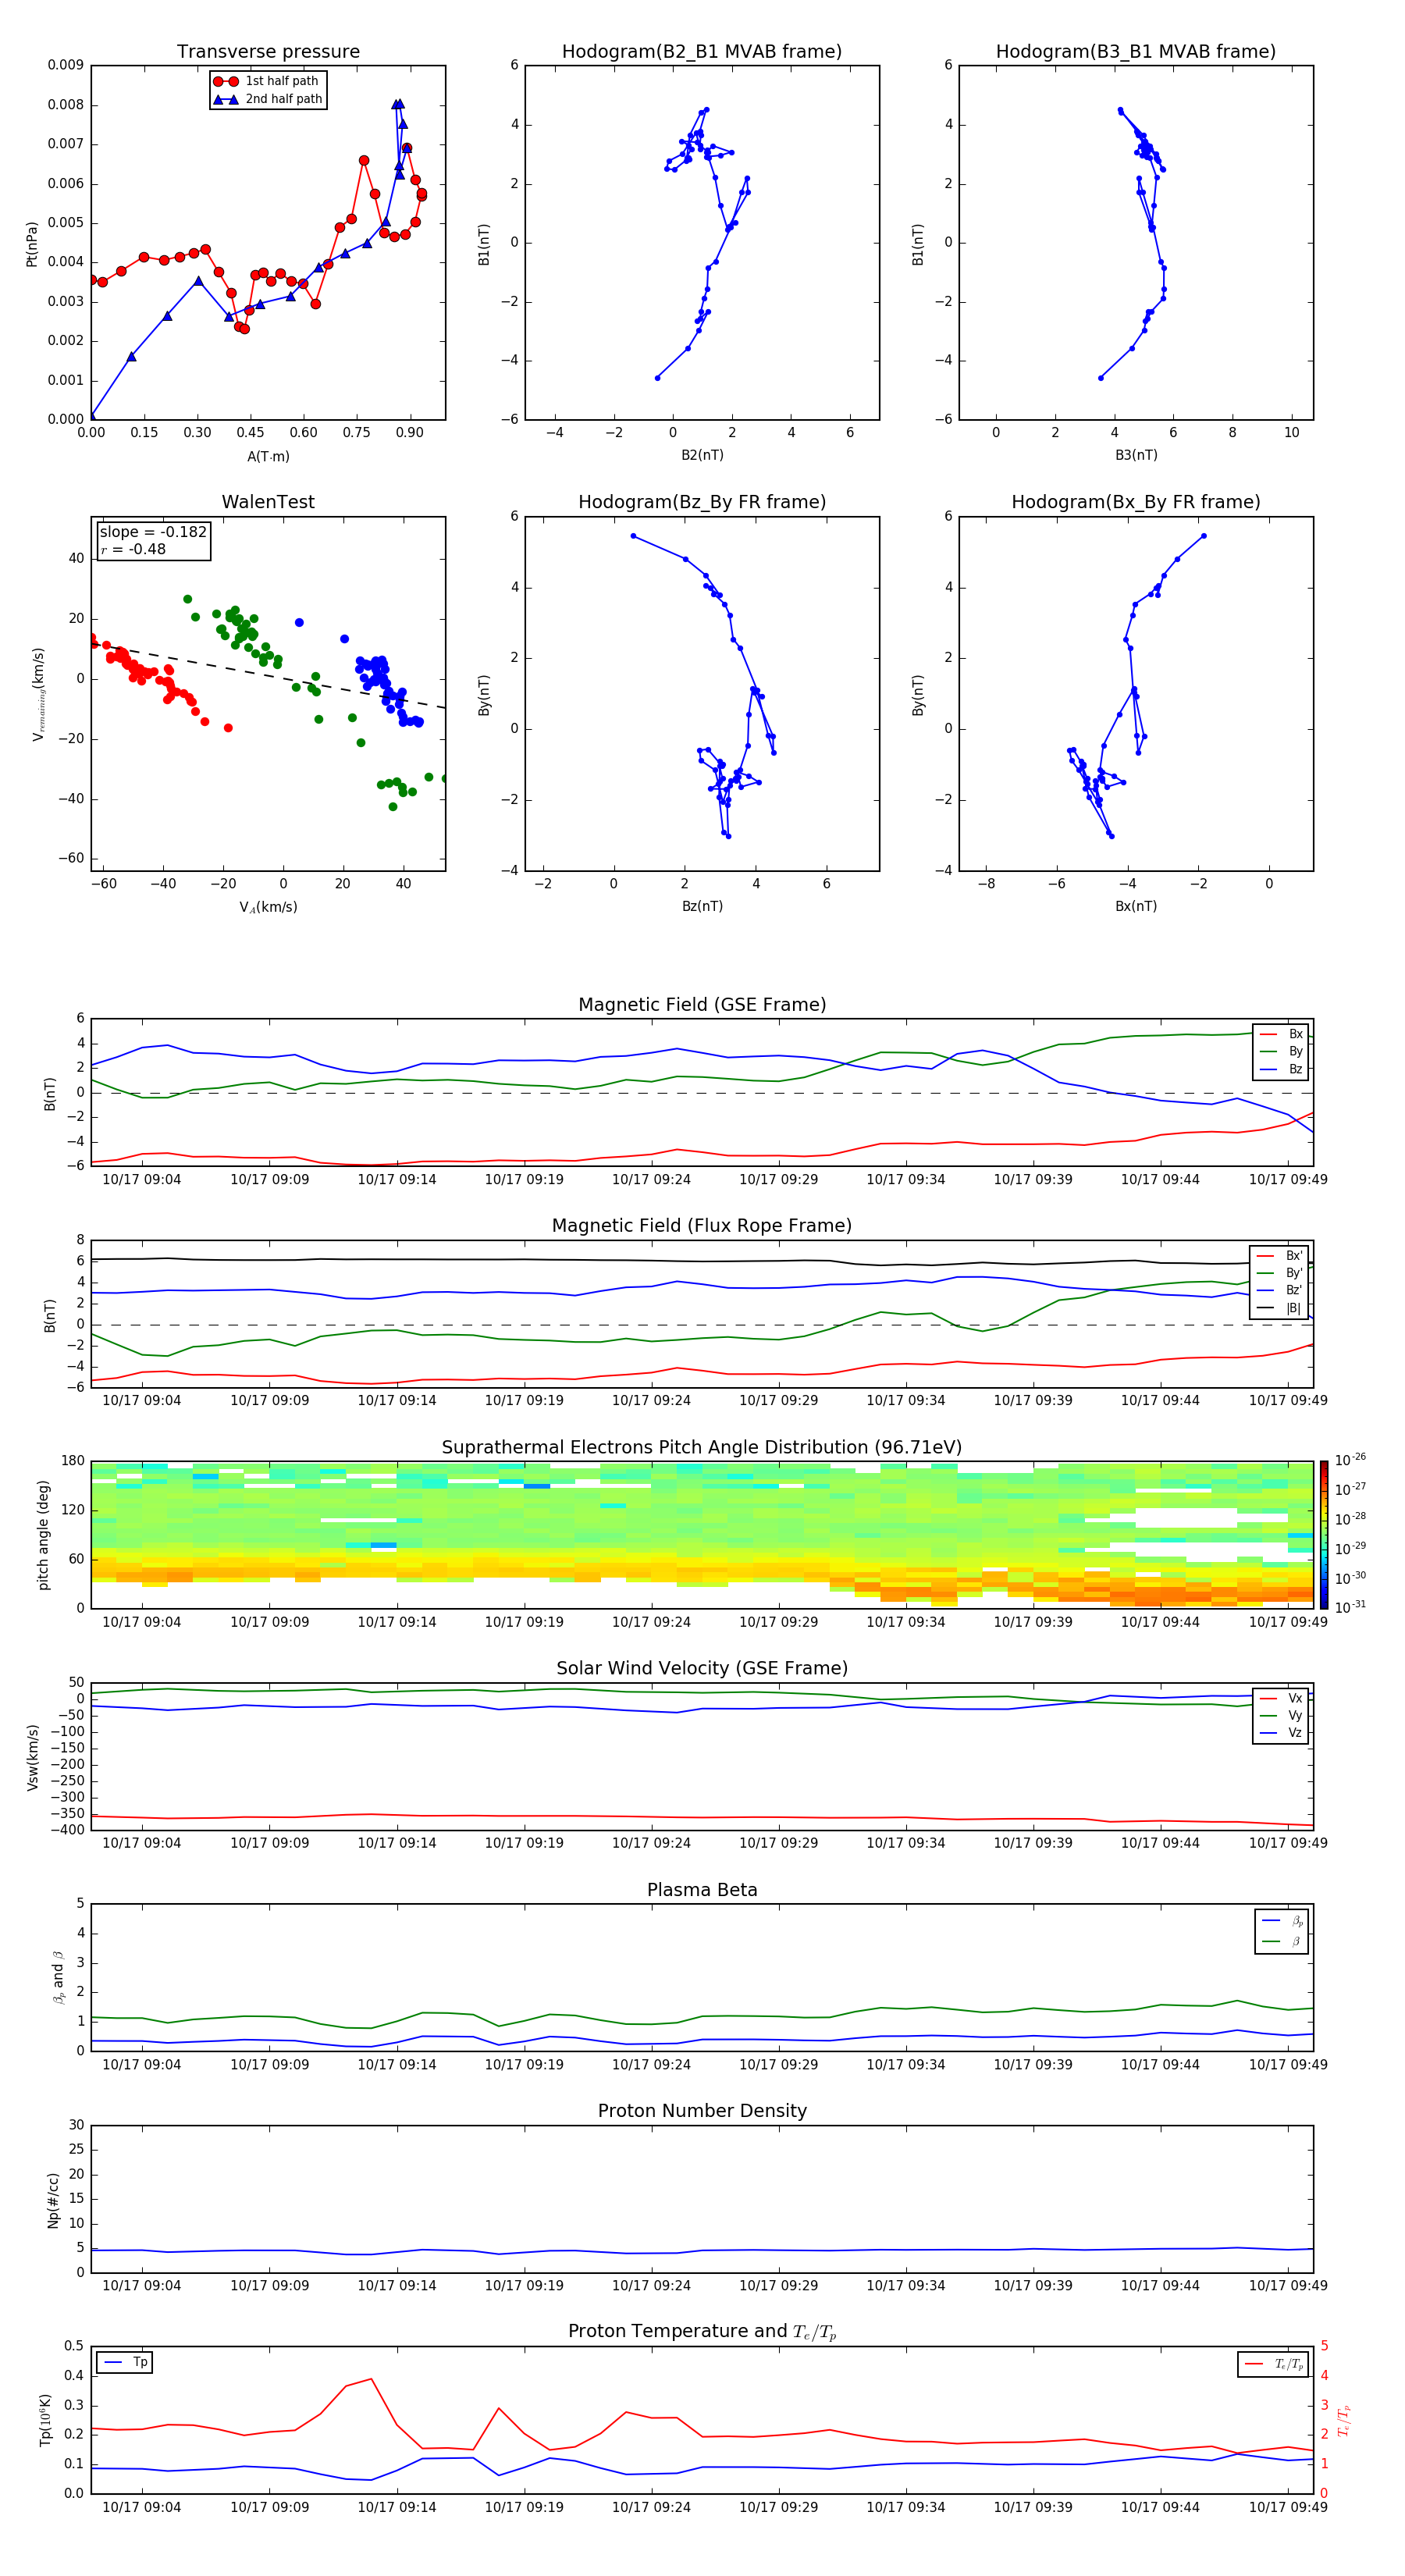The width and height of the screenshot is (1405, 2576).
Task: Click the 'Bz' legend entry in GSE plot
Action: tap(1281, 1069)
